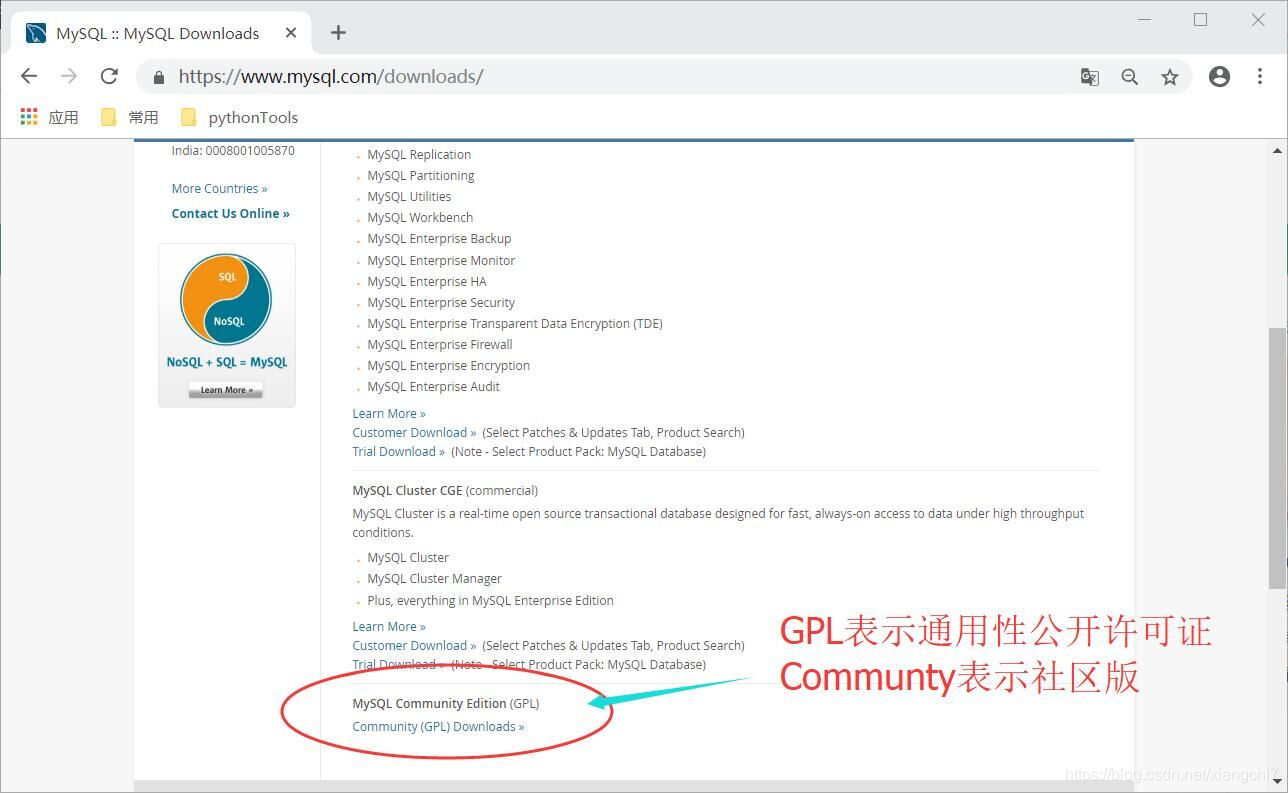The image size is (1288, 793).
Task: Click the MySQL Enterprise Backup item
Action: pyautogui.click(x=439, y=238)
